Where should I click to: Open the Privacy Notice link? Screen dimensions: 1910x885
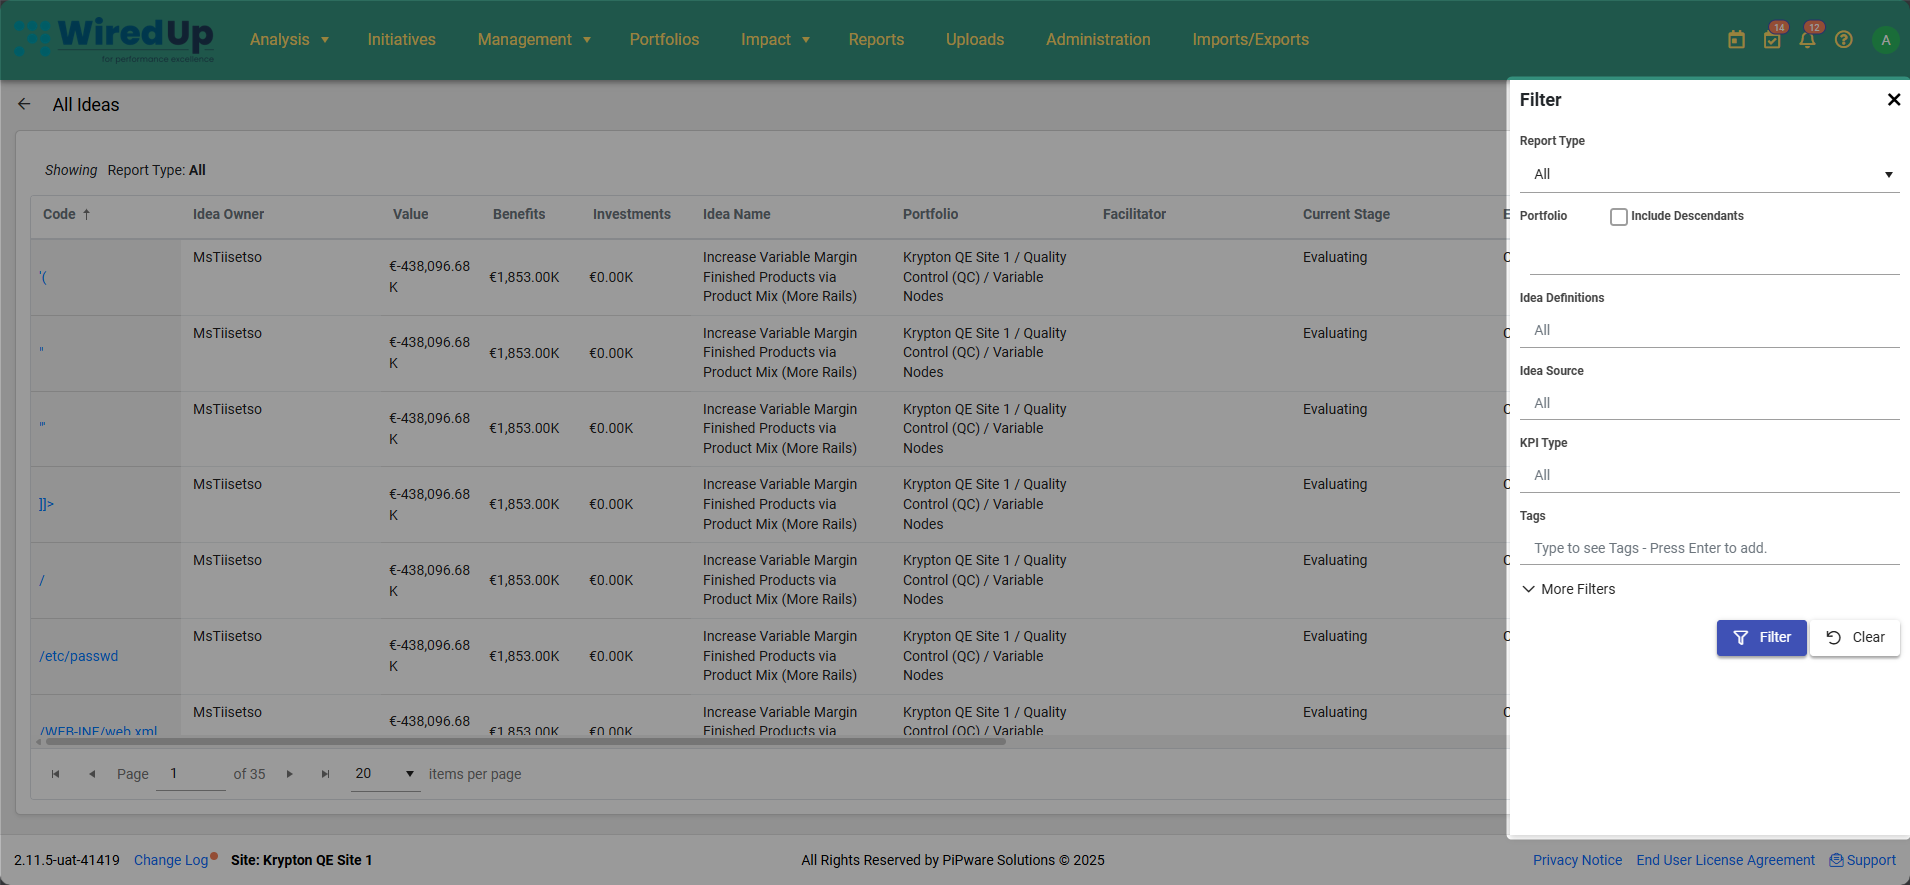click(x=1577, y=860)
